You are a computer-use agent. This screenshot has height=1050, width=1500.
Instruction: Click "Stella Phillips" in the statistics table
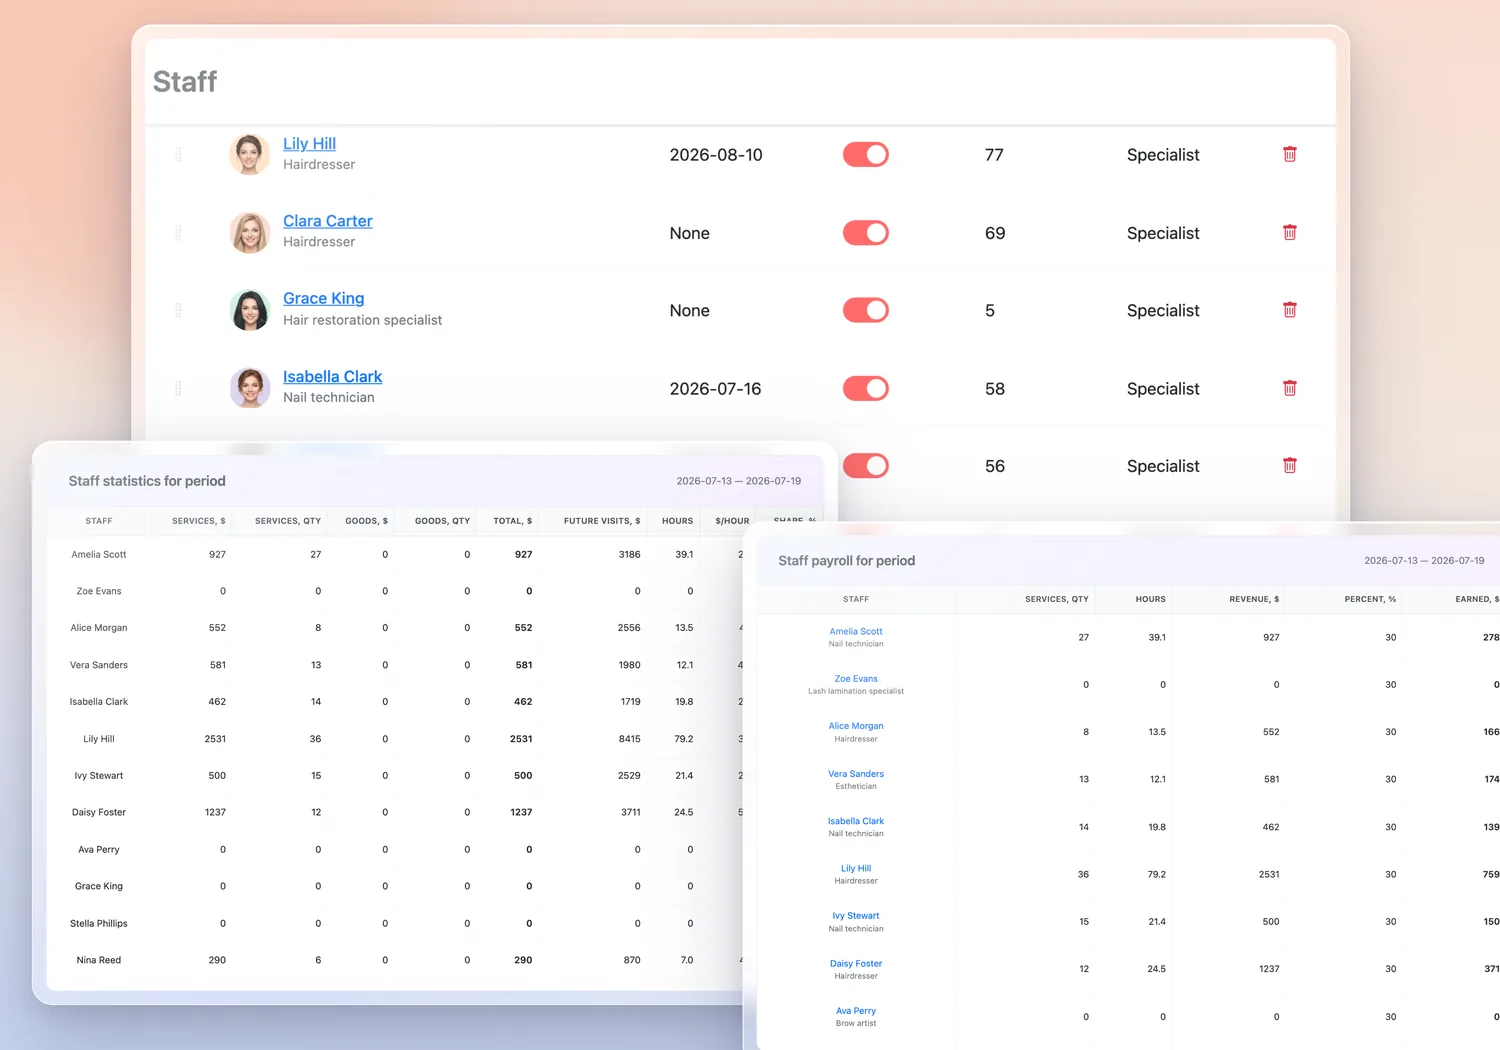click(x=99, y=923)
